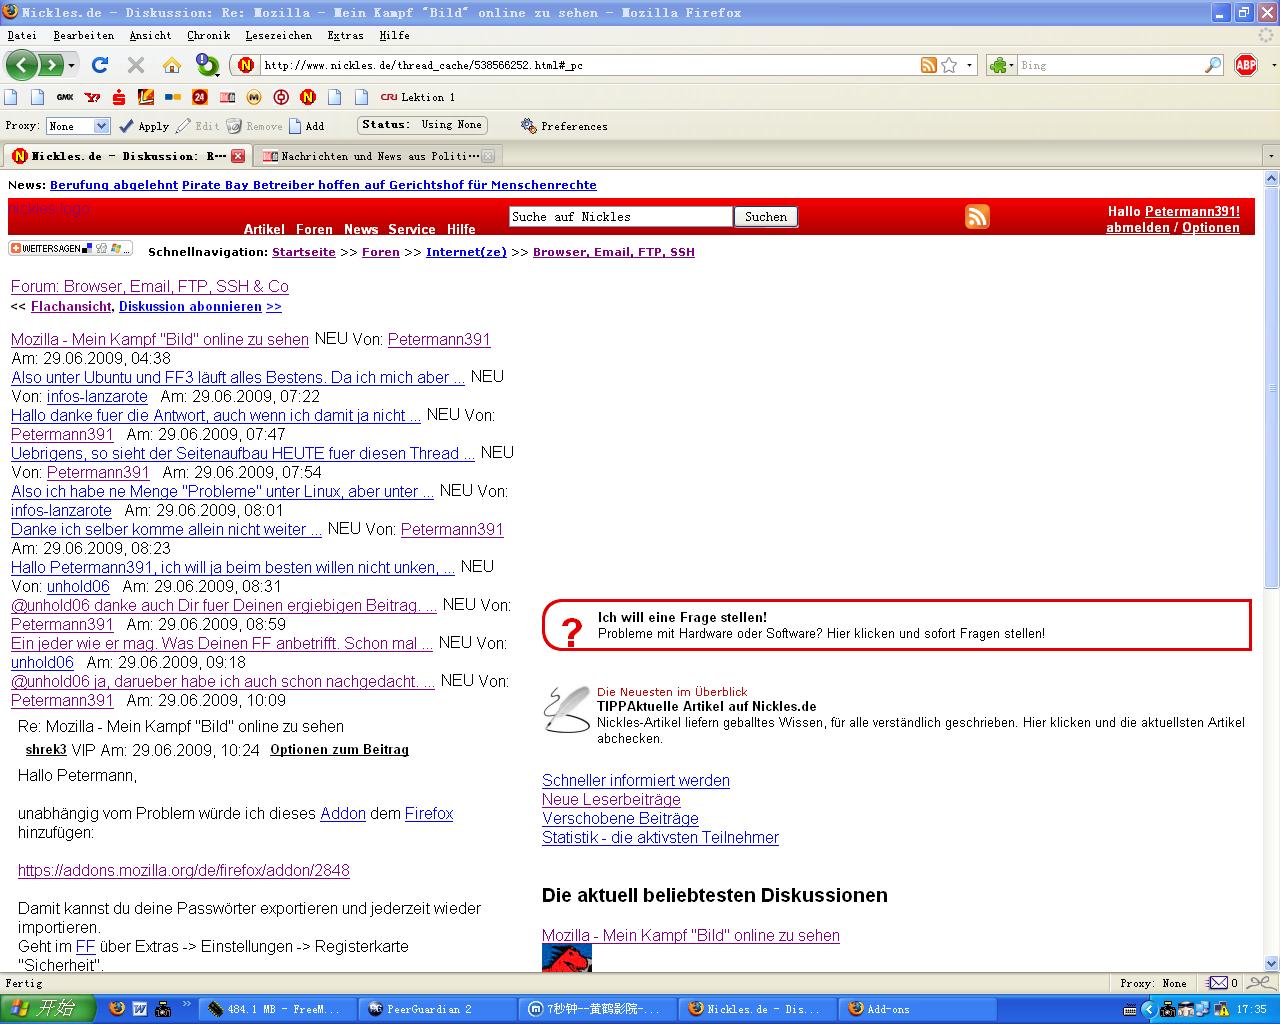Open the addons.mozilla.org addon 2848 link
Viewport: 1280px width, 1024px height.
[184, 870]
